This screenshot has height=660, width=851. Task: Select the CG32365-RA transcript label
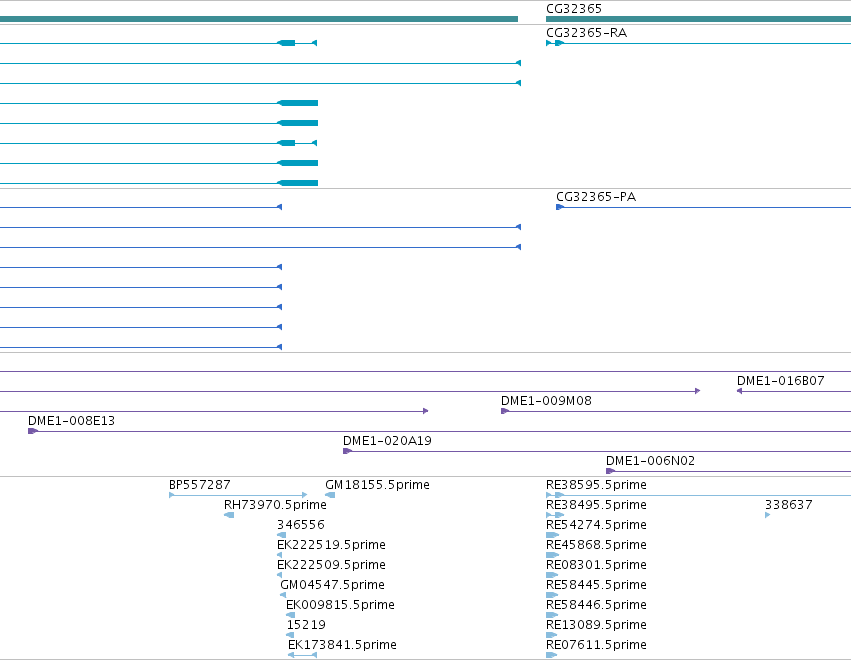[587, 33]
